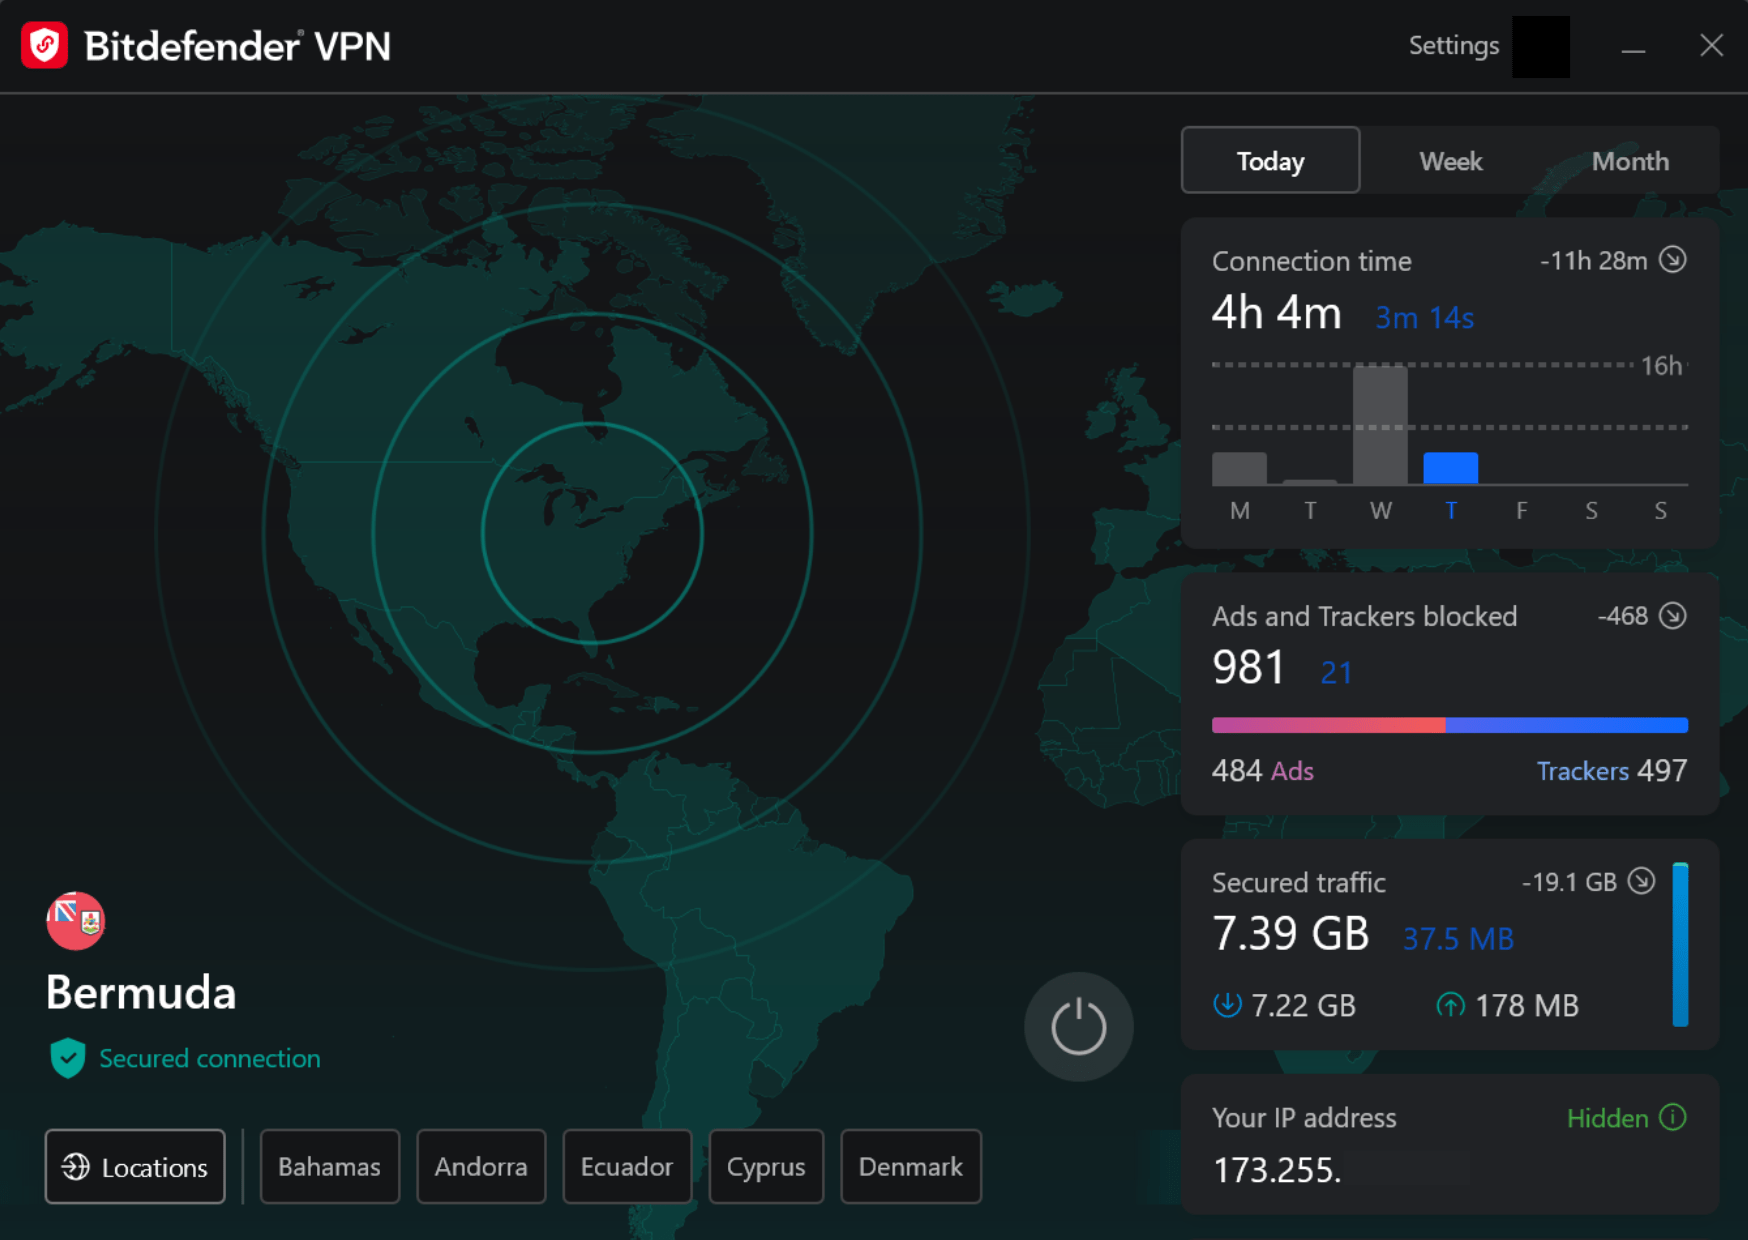
Task: Connect to the Bahamas server
Action: 330,1166
